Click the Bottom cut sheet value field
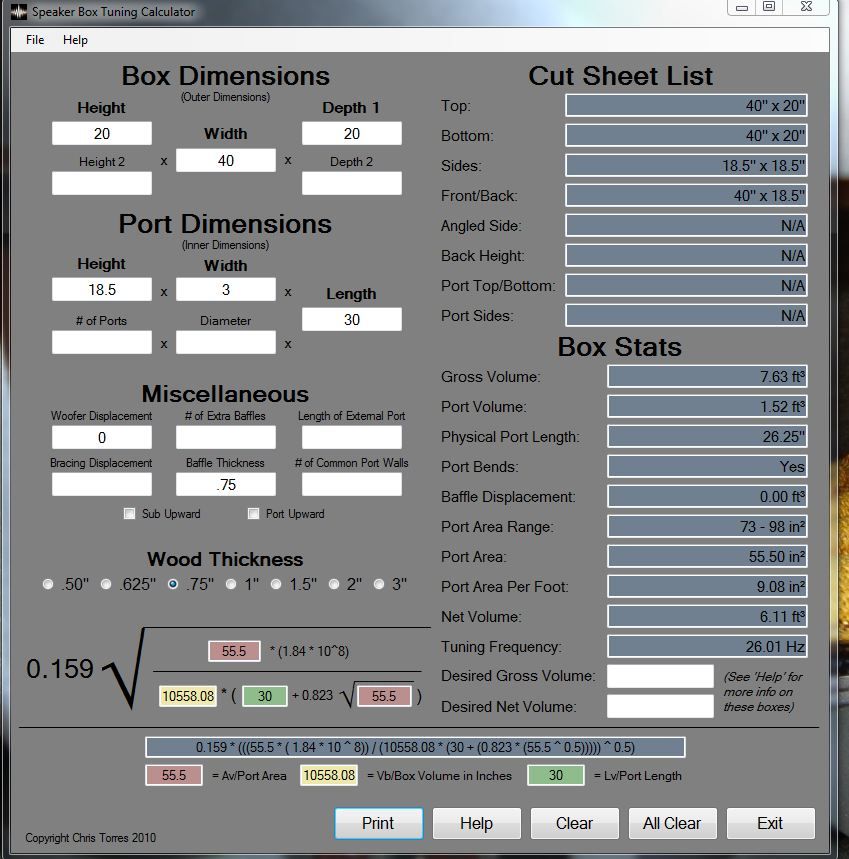849x859 pixels. 686,135
